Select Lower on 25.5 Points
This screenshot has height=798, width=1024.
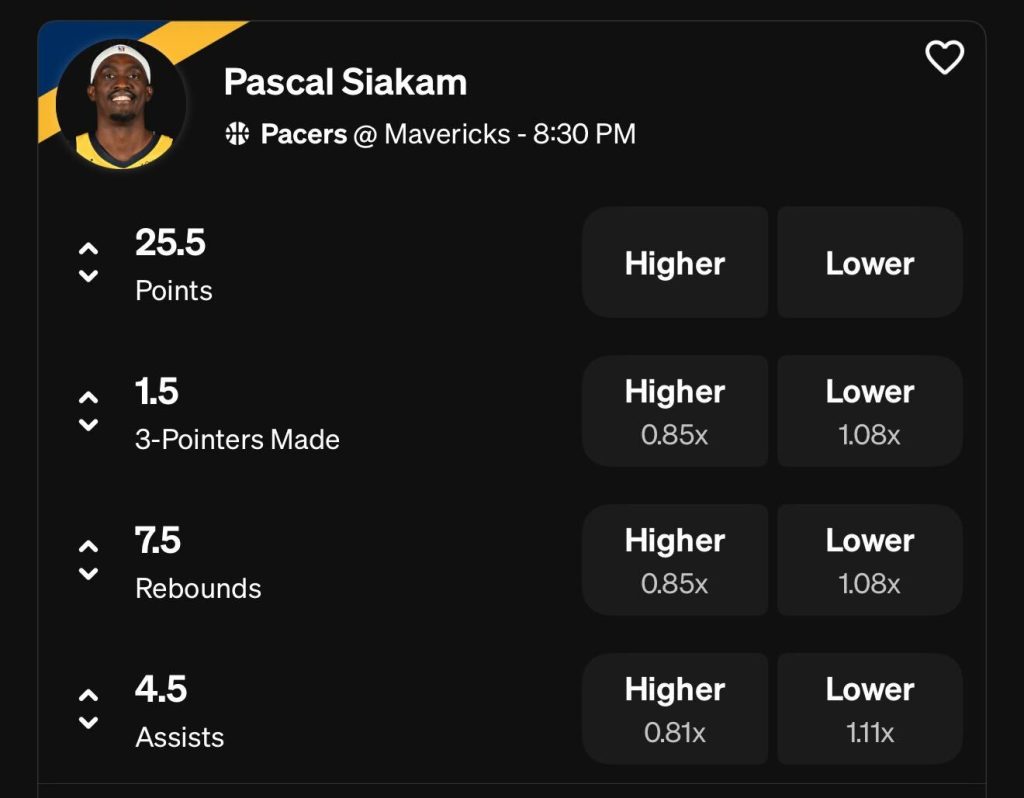tap(868, 263)
